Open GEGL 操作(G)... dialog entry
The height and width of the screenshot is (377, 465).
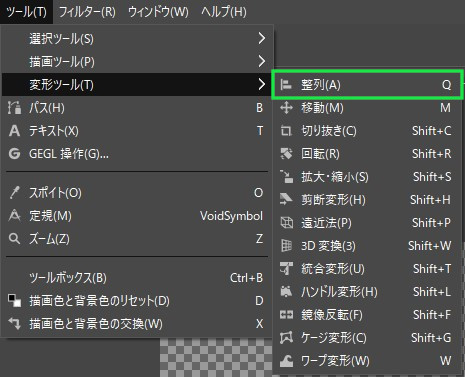click(x=138, y=154)
